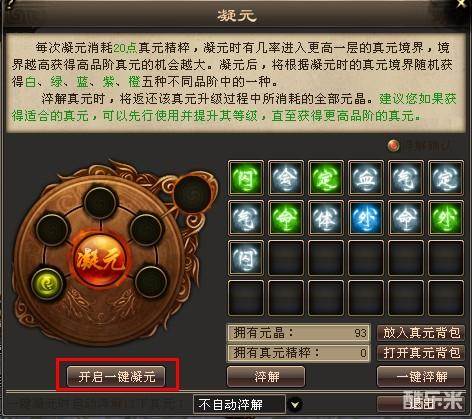Pick the white 血 orb in the top row

pyautogui.click(x=366, y=178)
